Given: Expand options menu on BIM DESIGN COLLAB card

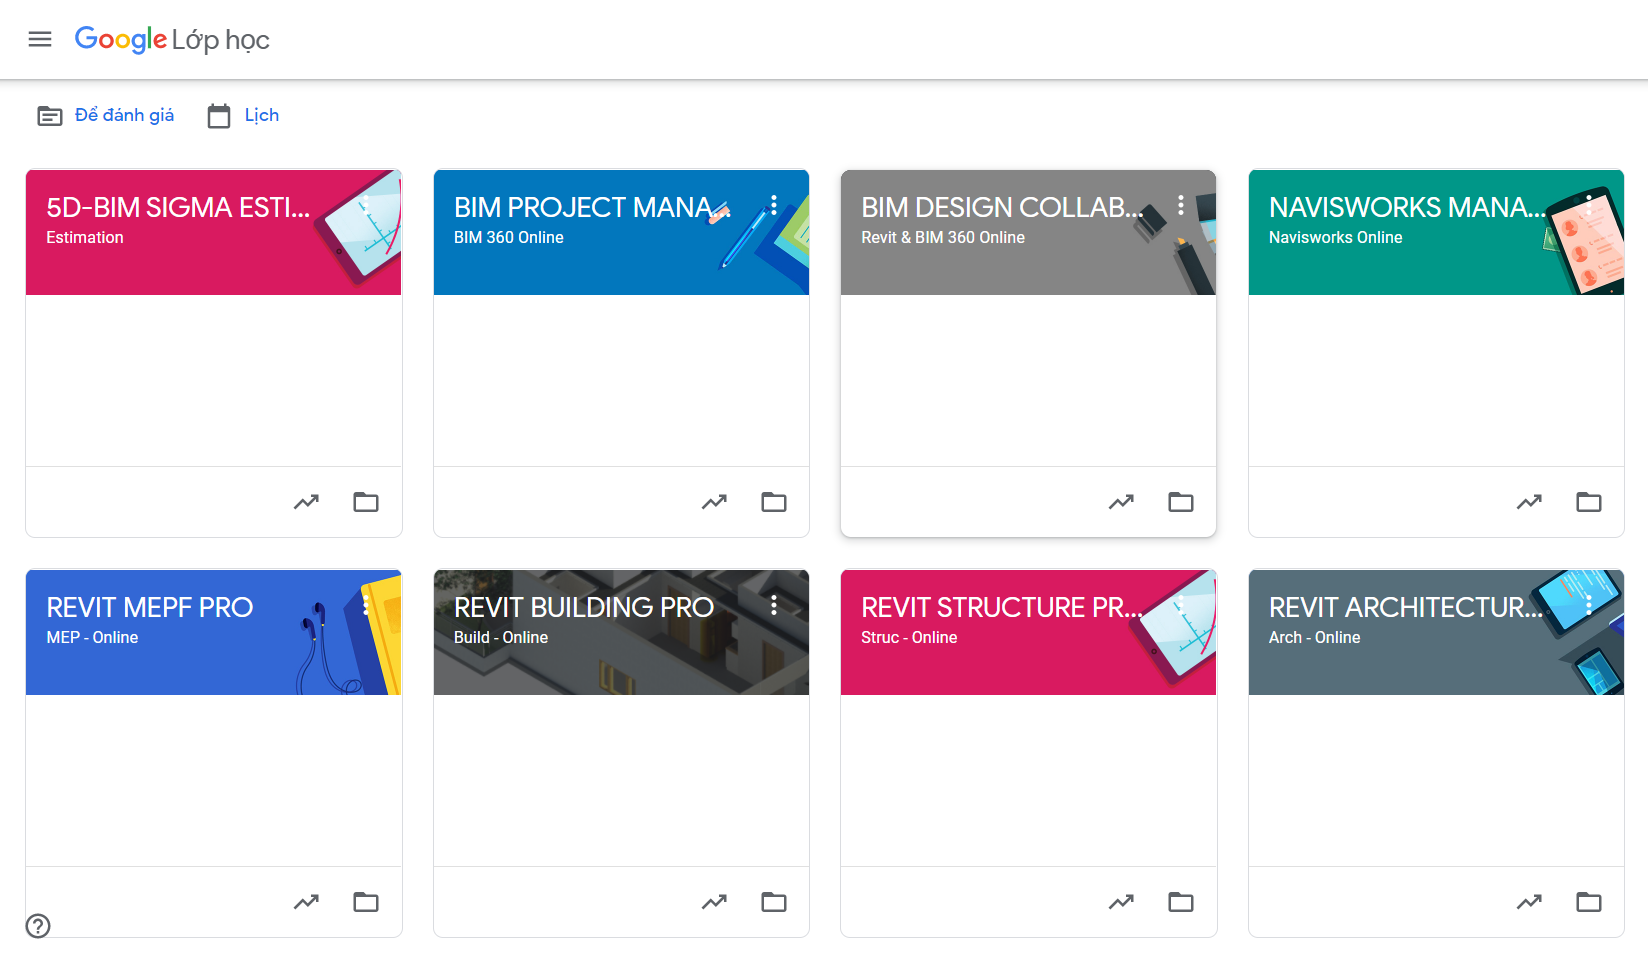Looking at the screenshot, I should point(1181,205).
